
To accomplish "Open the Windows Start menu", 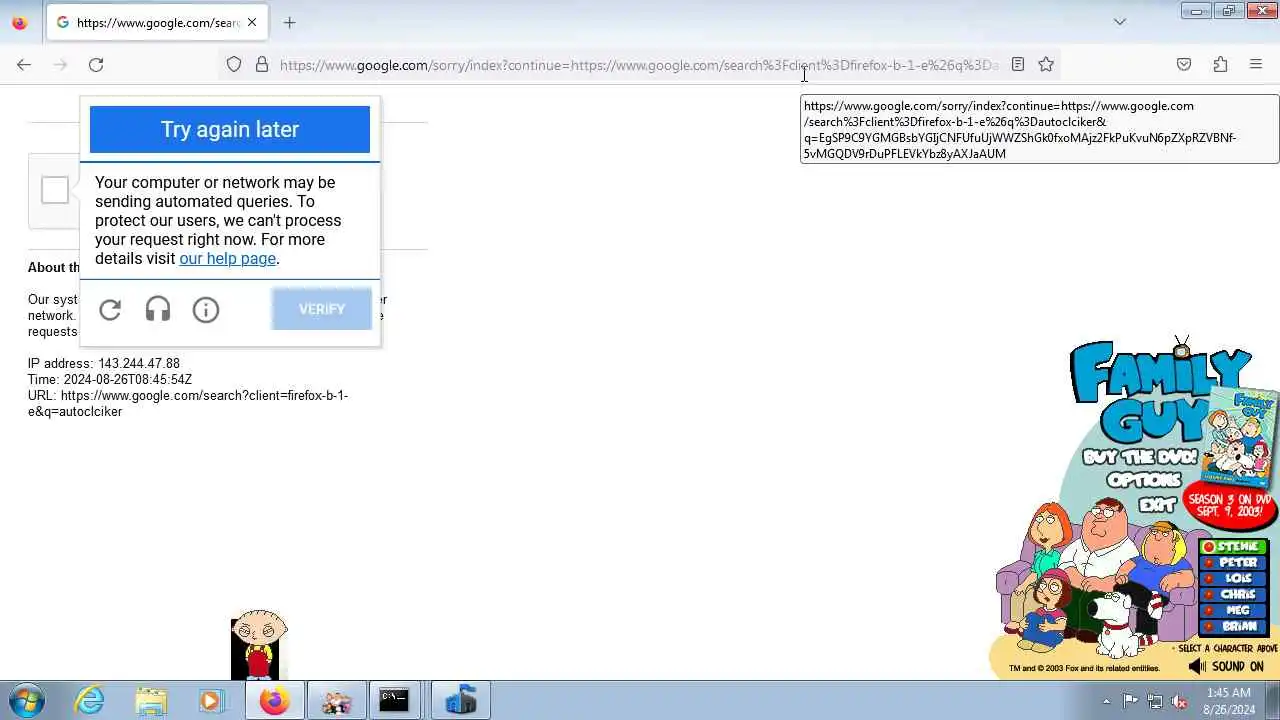I will [27, 701].
